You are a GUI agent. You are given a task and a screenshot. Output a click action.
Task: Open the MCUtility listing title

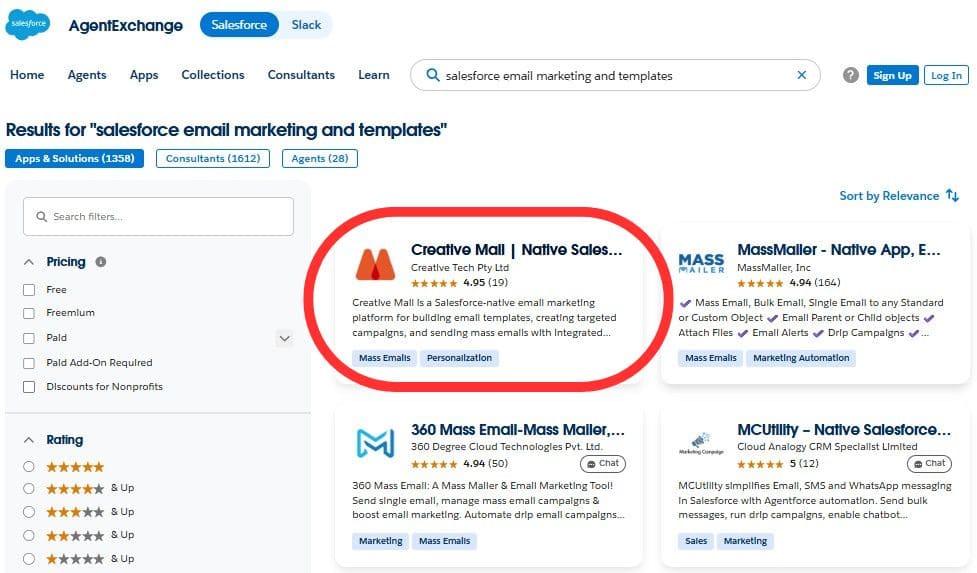(844, 430)
